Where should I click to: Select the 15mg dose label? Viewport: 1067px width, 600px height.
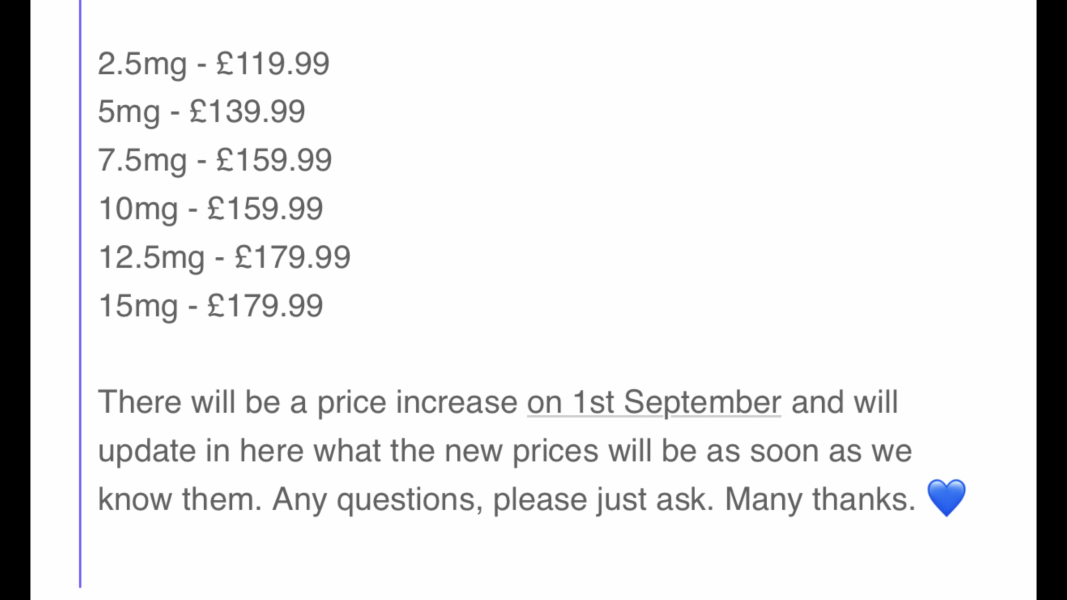tap(138, 305)
